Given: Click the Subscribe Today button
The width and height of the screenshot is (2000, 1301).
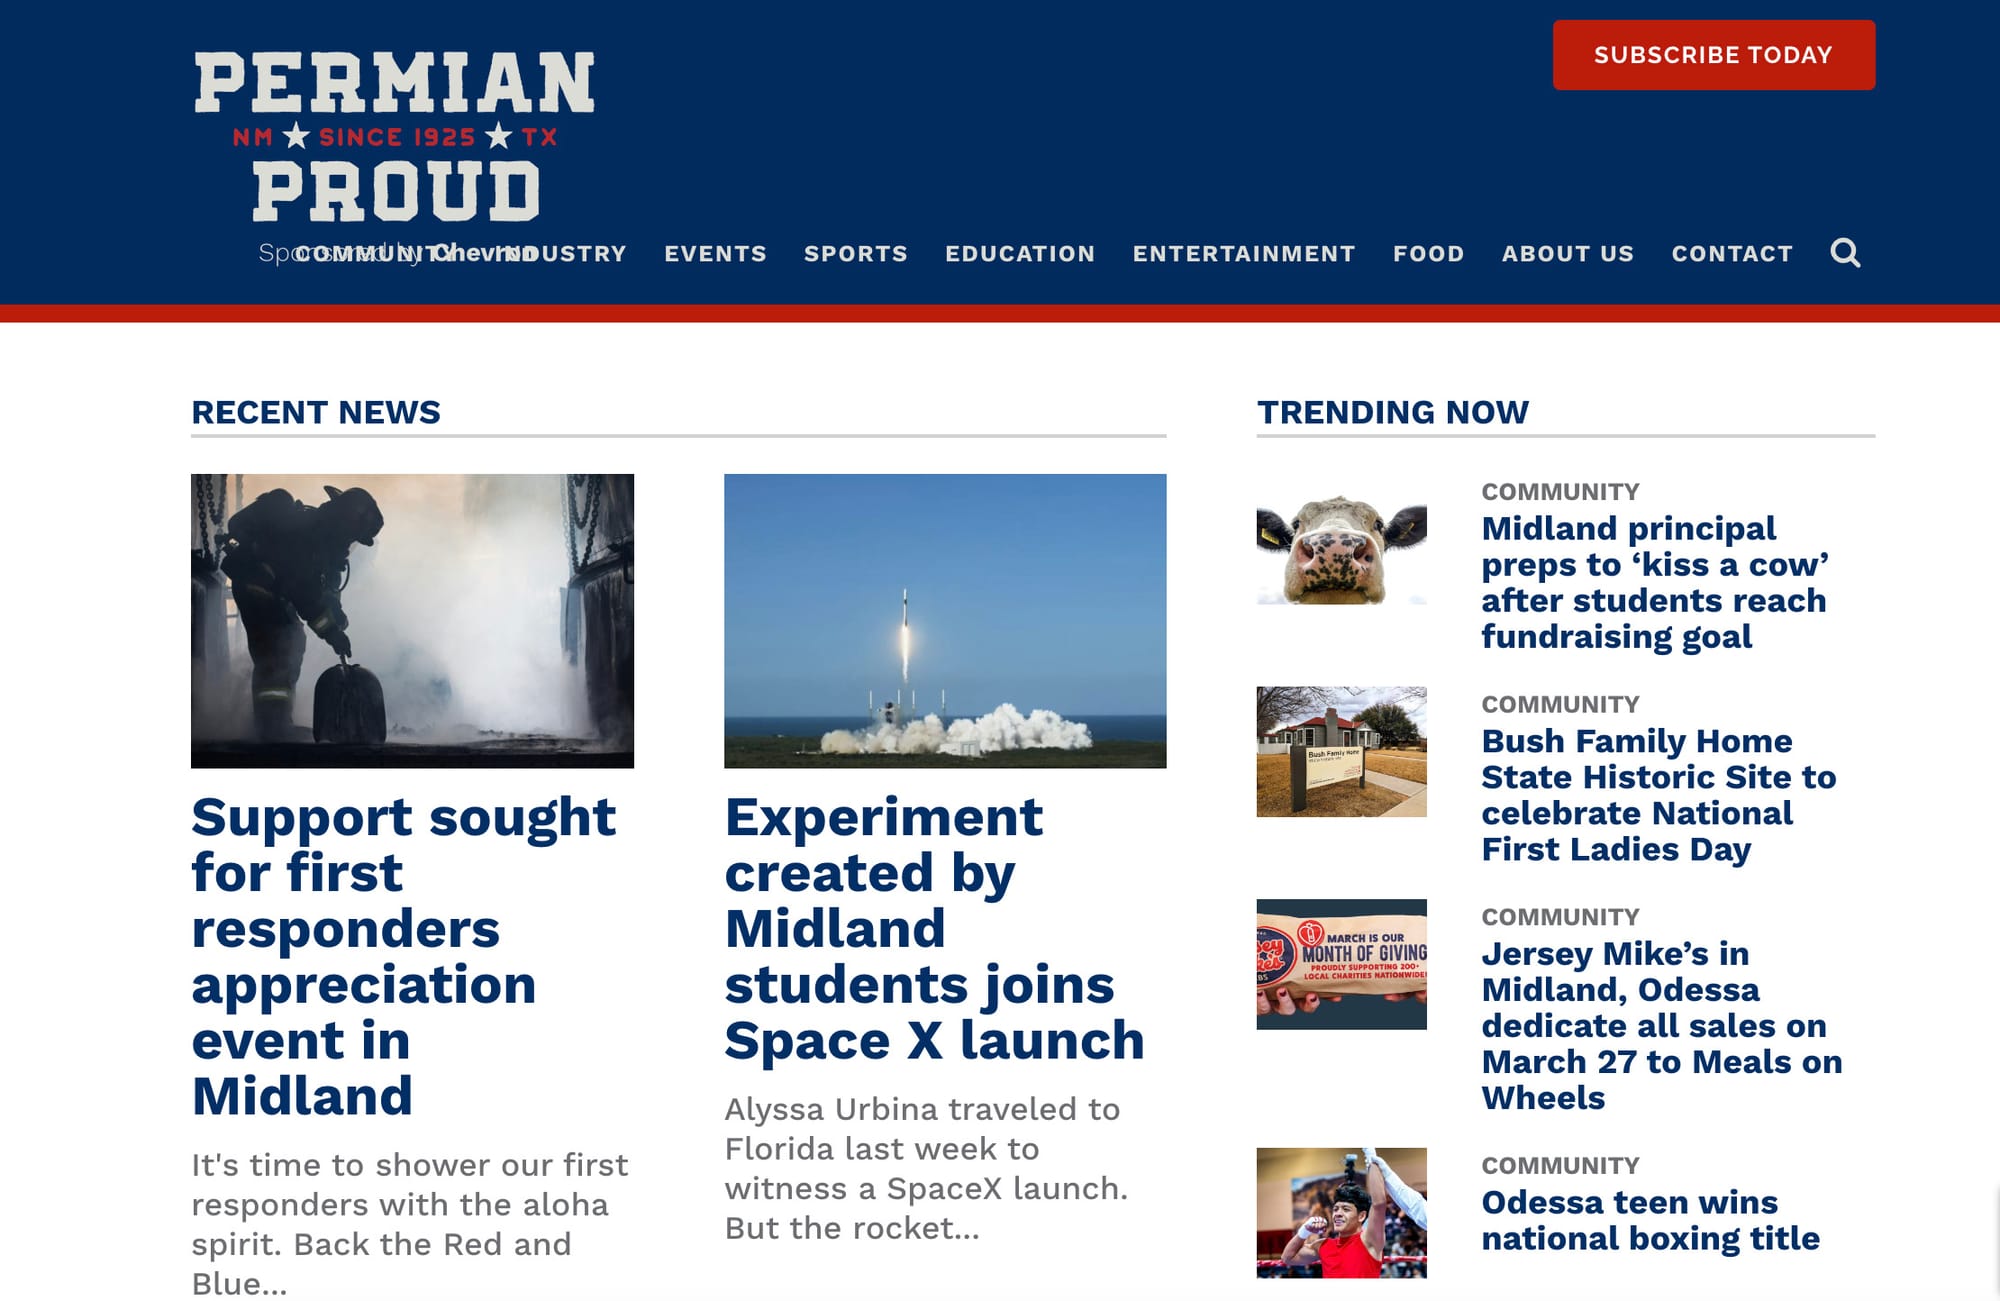Looking at the screenshot, I should pyautogui.click(x=1713, y=55).
